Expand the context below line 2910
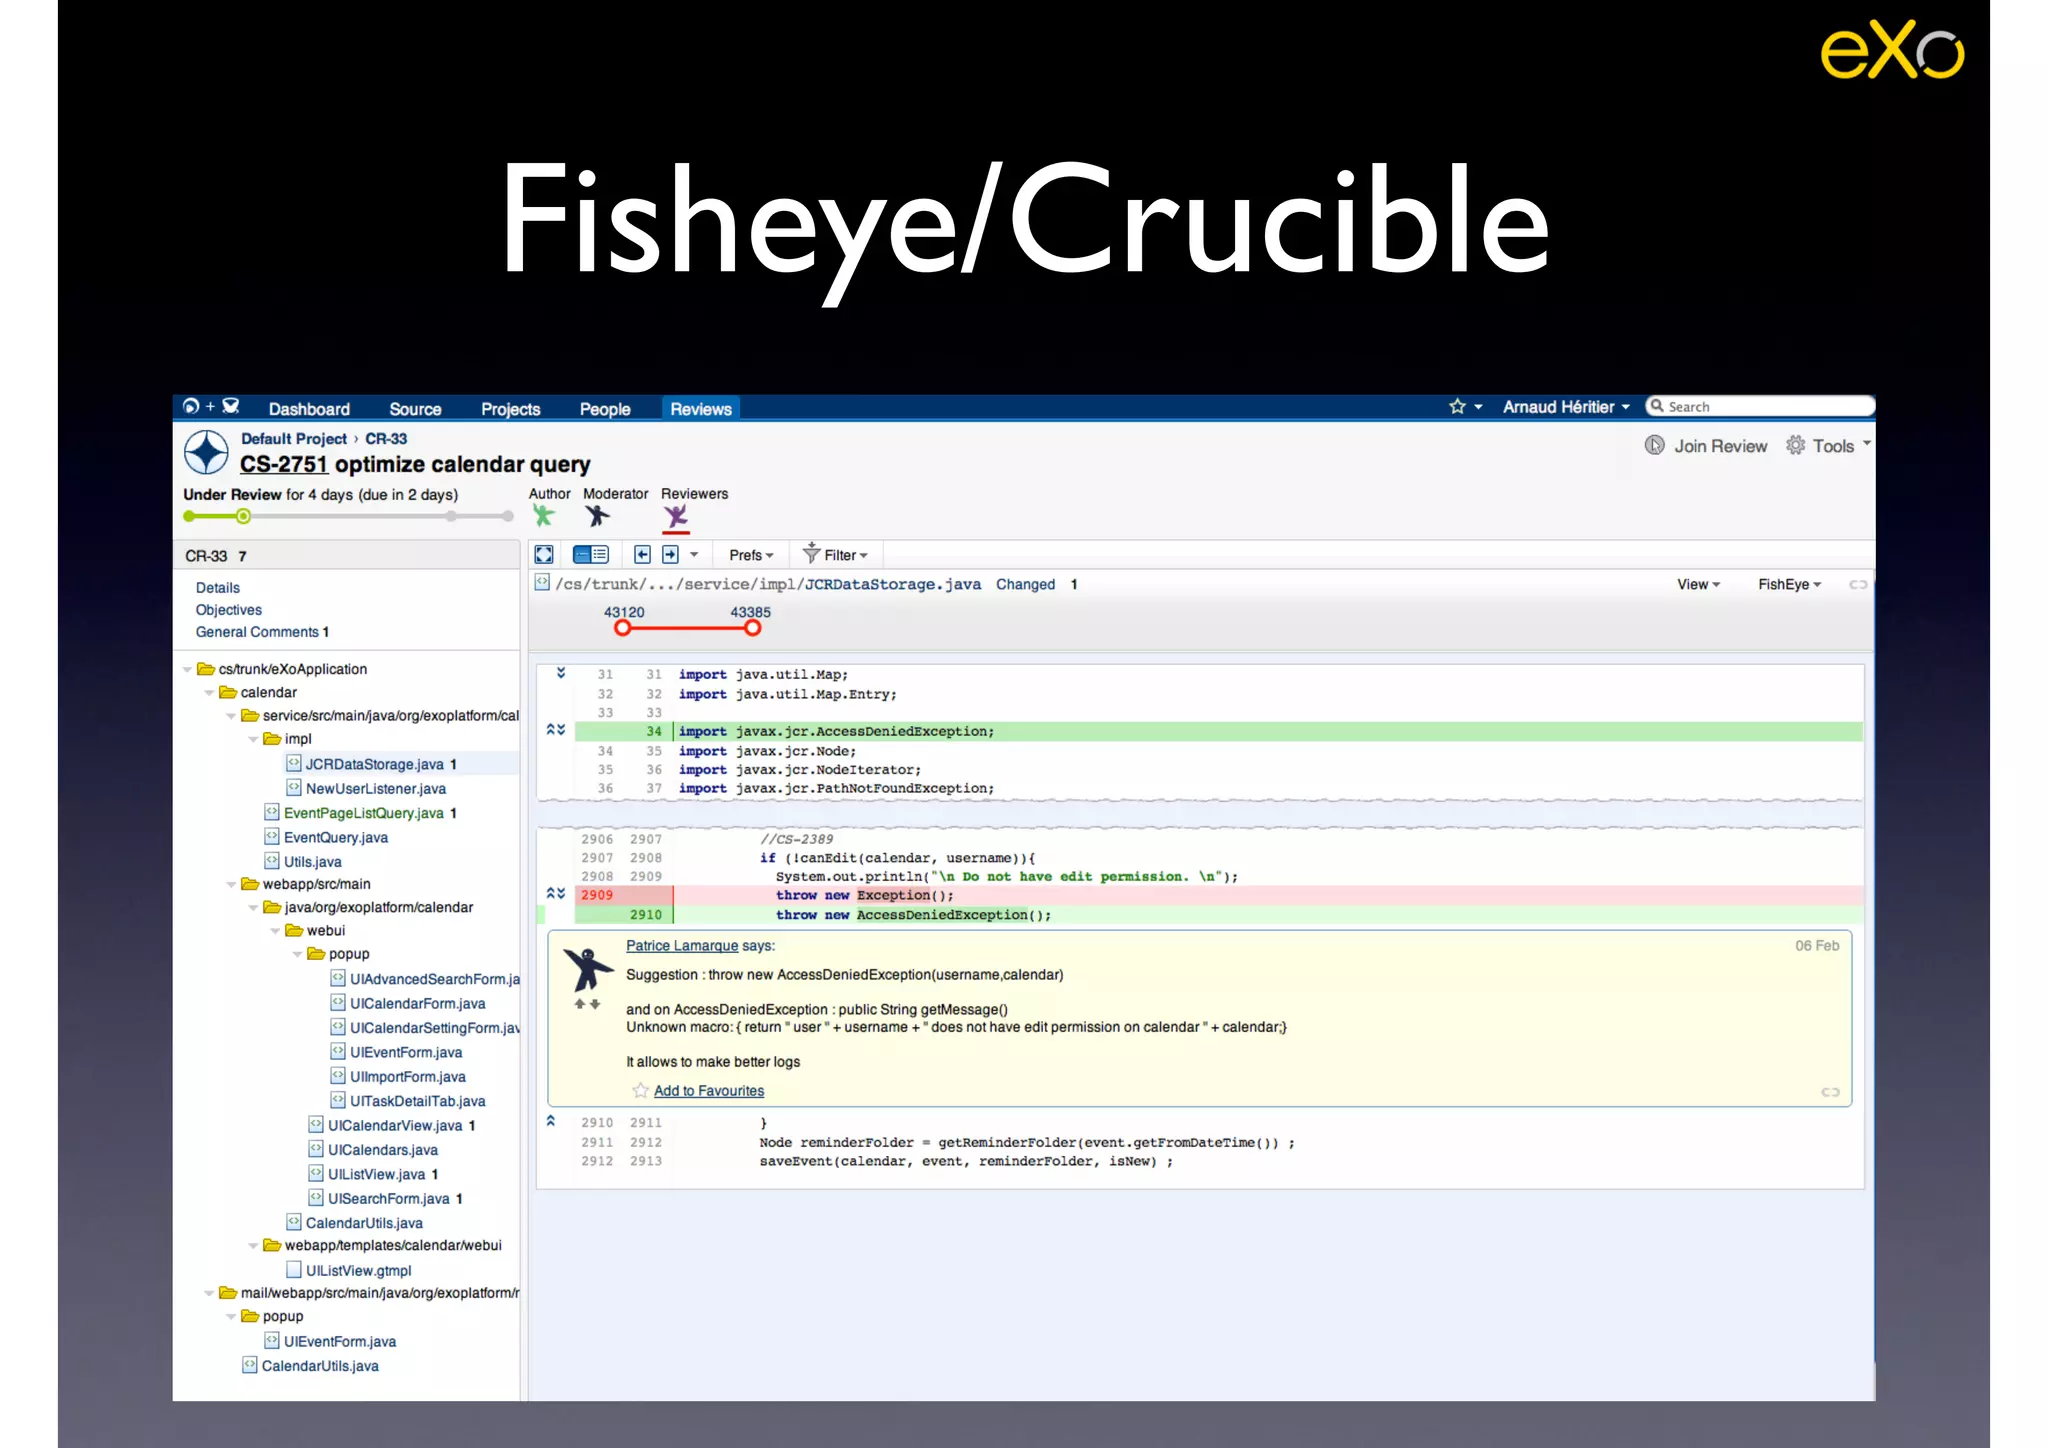The width and height of the screenshot is (2048, 1448). click(x=550, y=1122)
